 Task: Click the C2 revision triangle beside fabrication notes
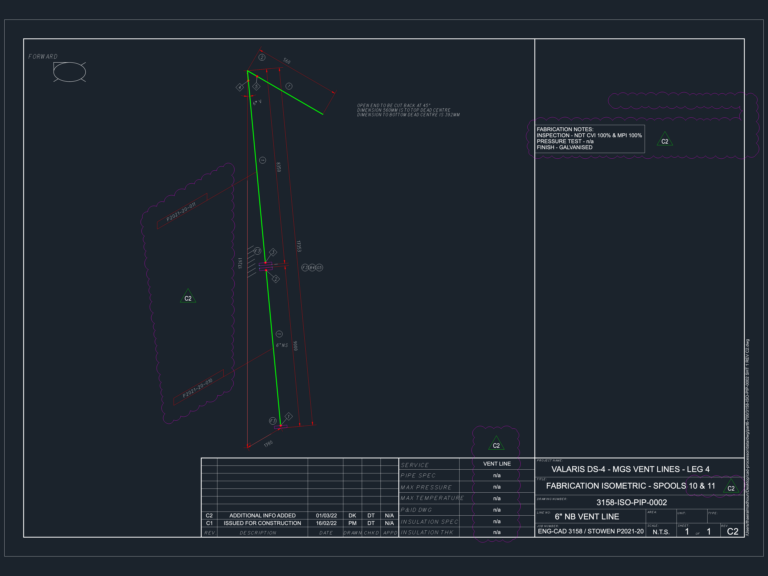tap(665, 140)
